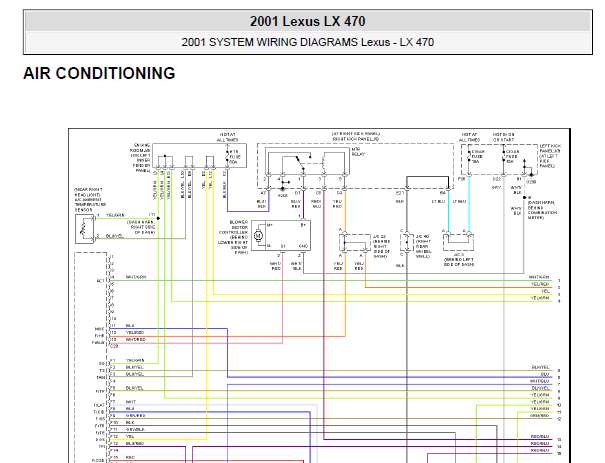Click the MTR relay coil symbol

coord(324,163)
